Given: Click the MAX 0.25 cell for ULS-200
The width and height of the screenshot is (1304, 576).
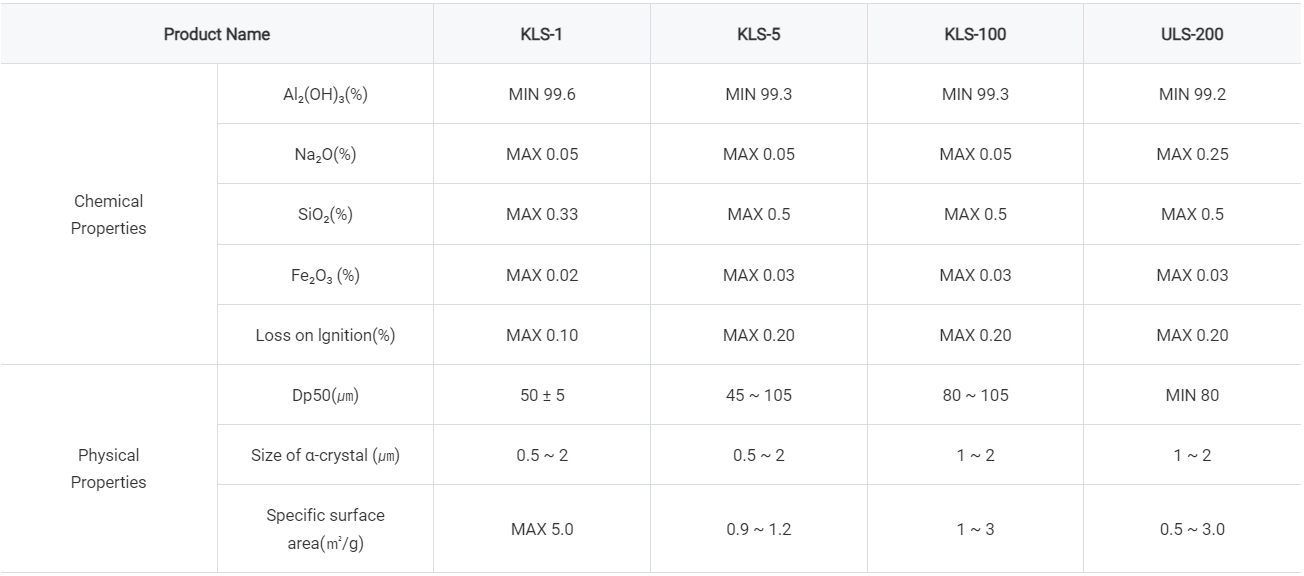Looking at the screenshot, I should 1193,155.
